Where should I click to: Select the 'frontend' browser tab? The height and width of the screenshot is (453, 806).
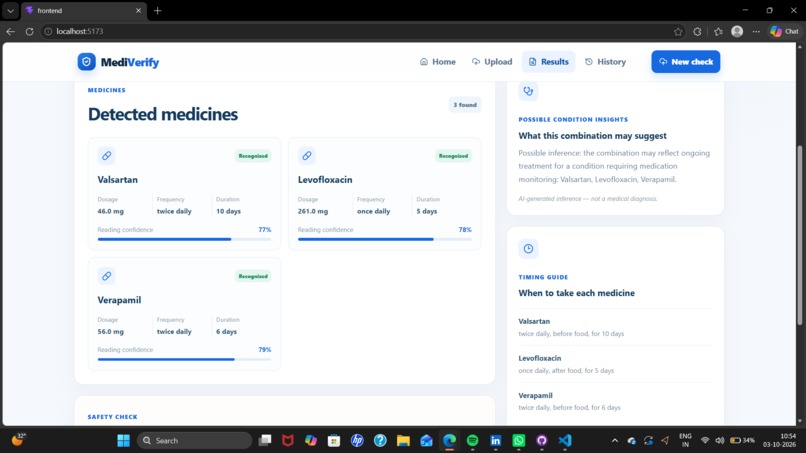(x=84, y=10)
